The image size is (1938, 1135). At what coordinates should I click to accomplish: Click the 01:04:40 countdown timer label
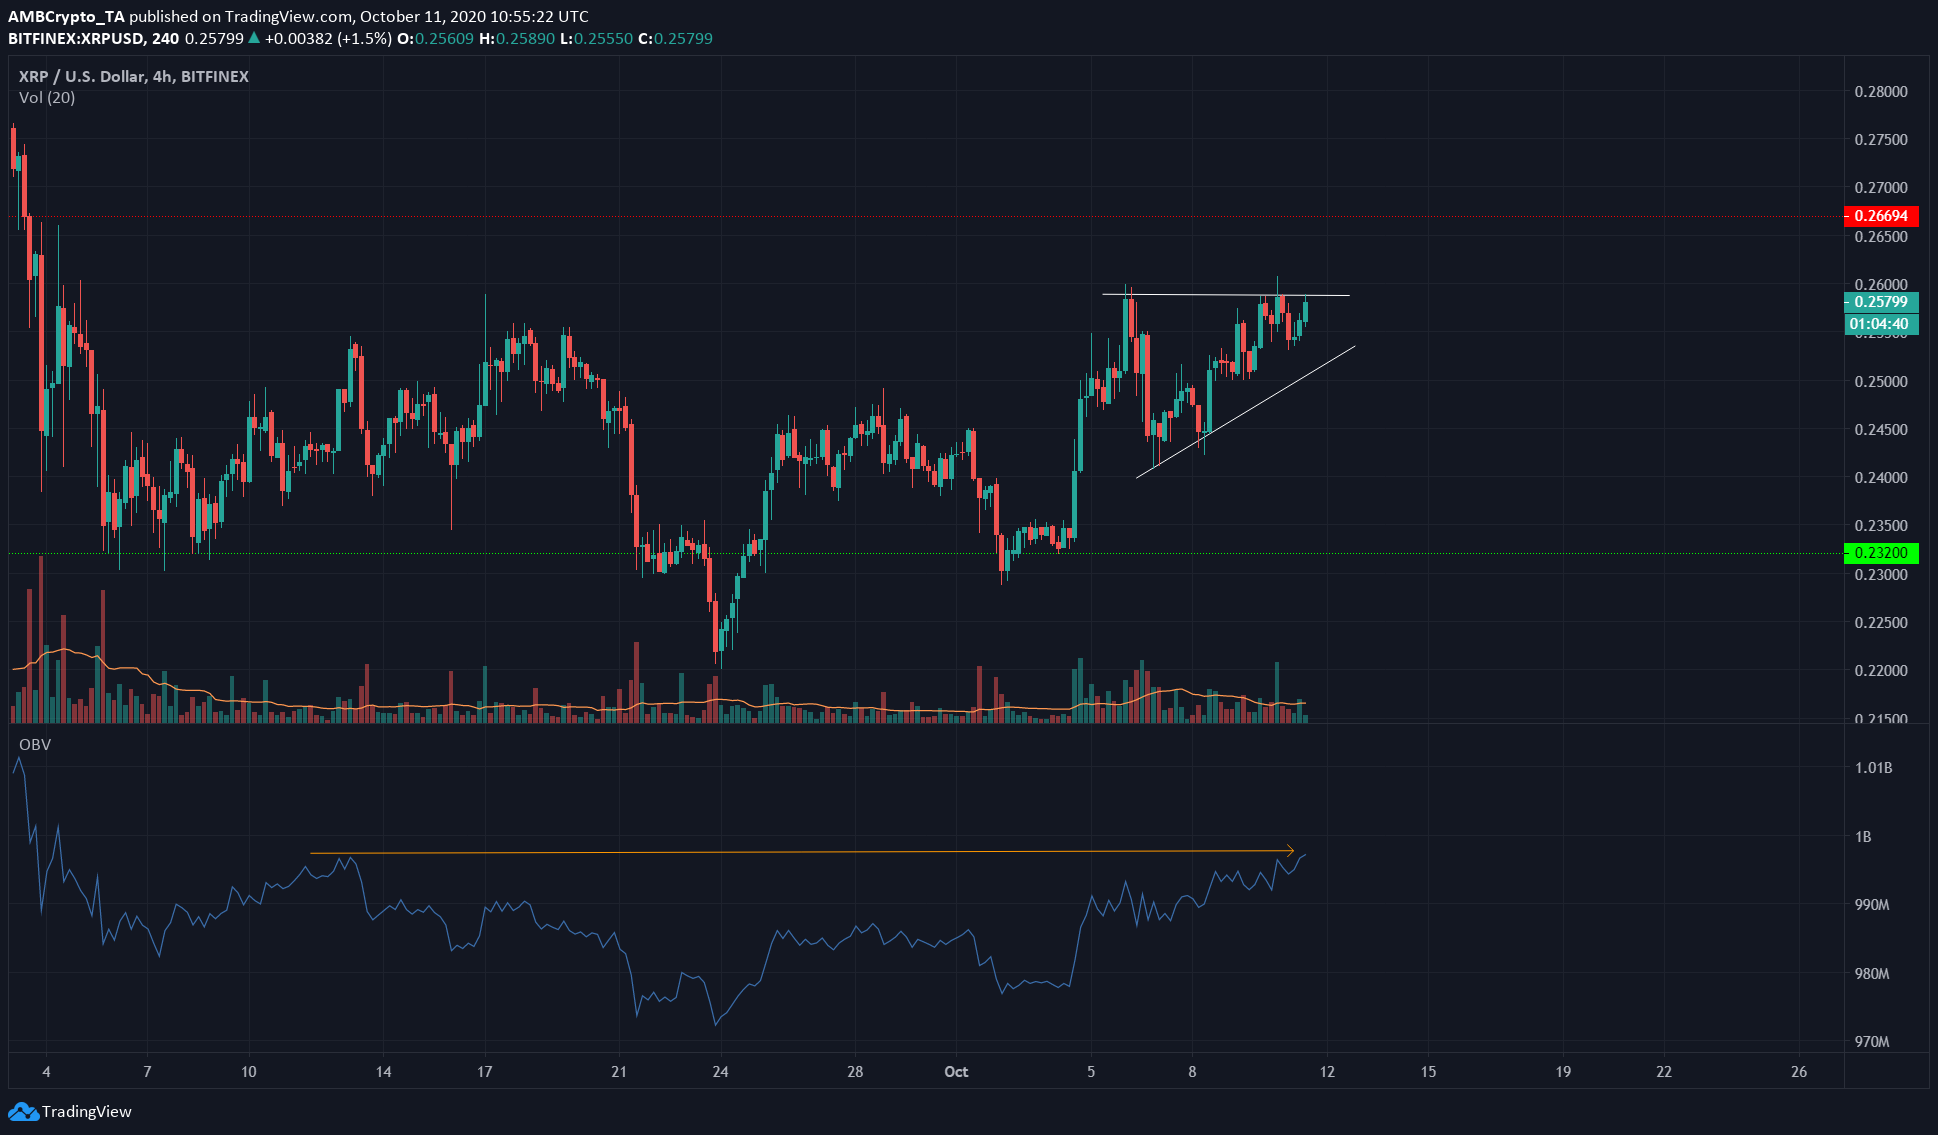tap(1881, 324)
